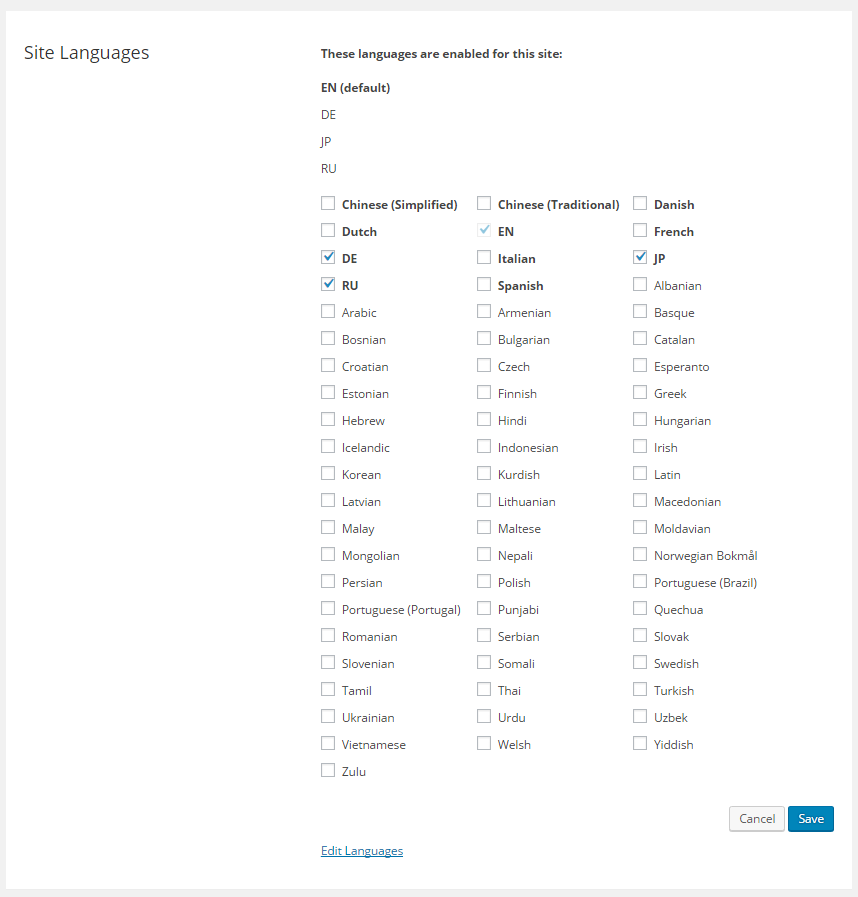Viewport: 858px width, 897px height.
Task: Check the Yiddish checkbox
Action: (x=640, y=744)
